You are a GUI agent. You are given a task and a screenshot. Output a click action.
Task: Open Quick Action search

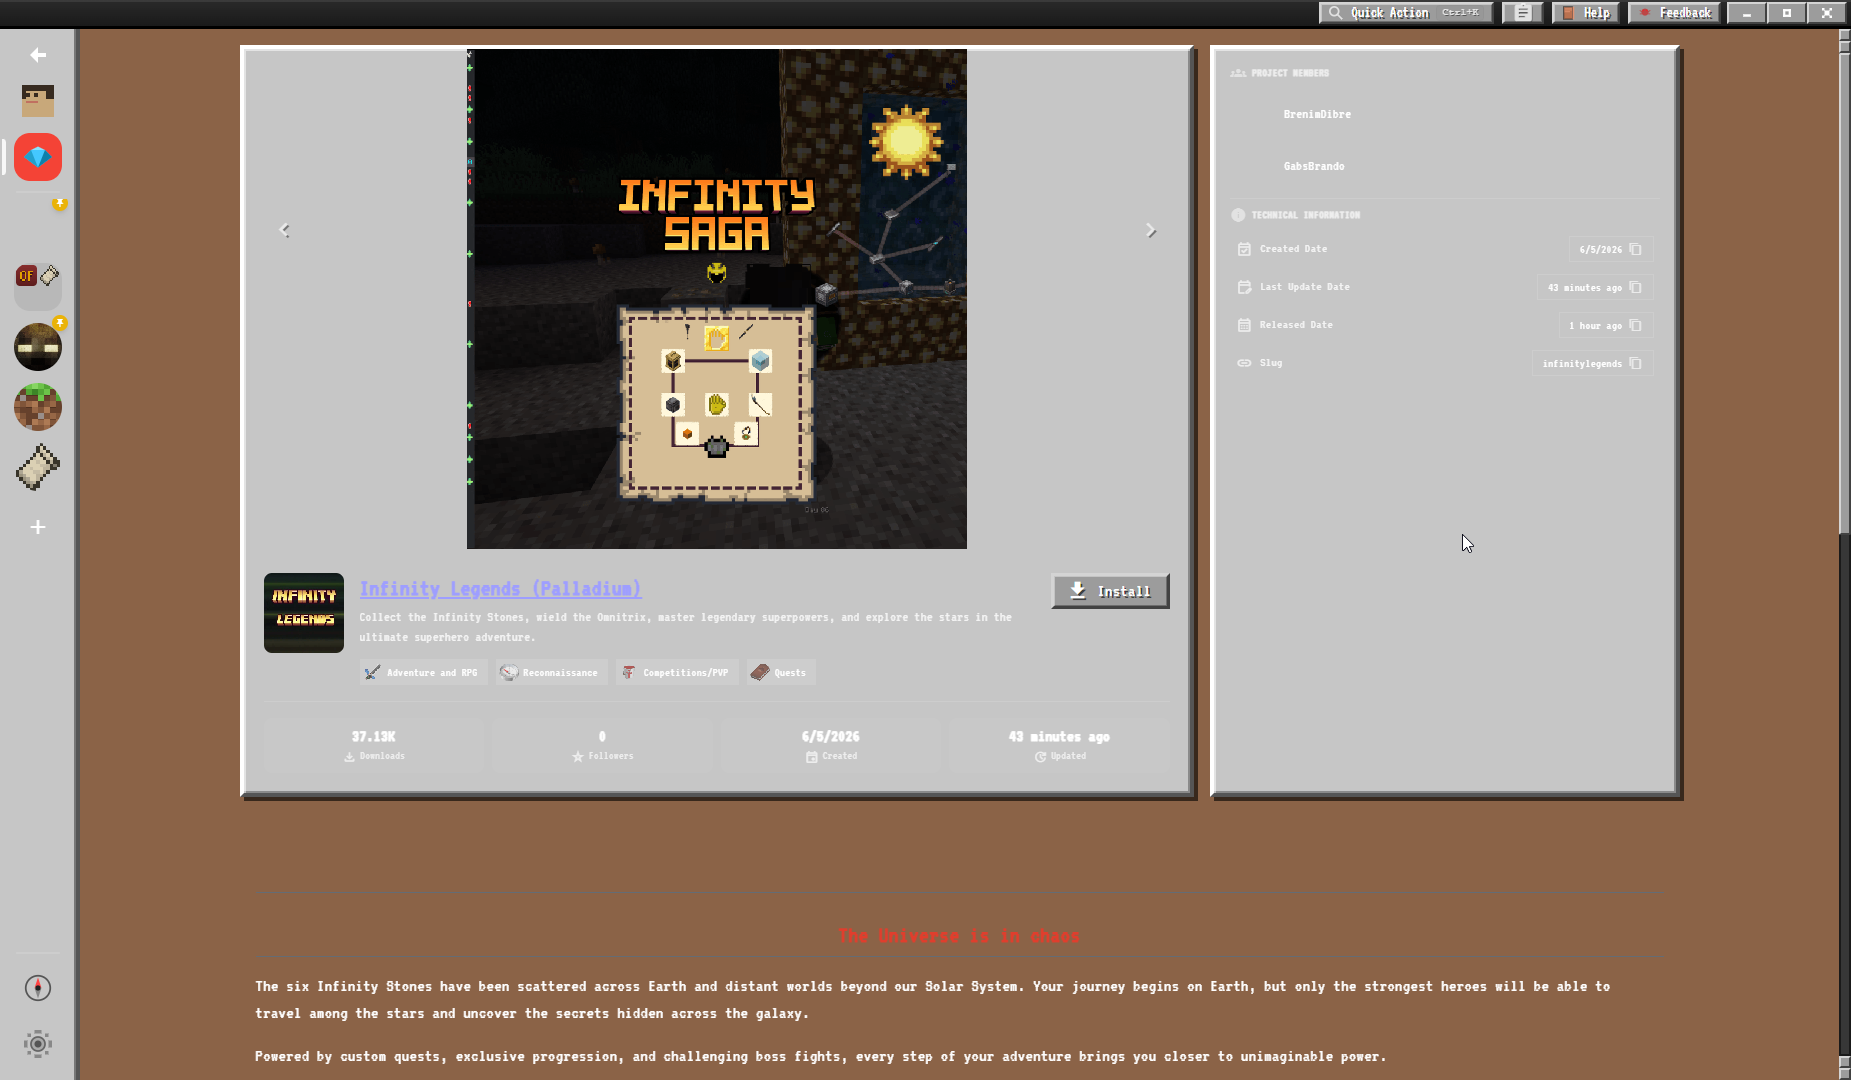coord(1405,13)
